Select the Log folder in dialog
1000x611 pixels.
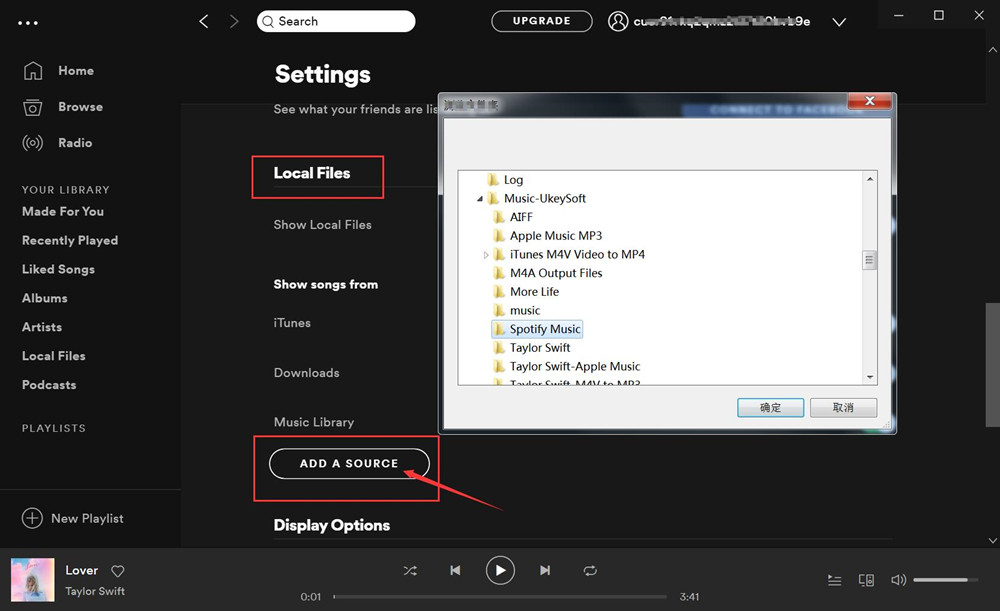[x=513, y=180]
